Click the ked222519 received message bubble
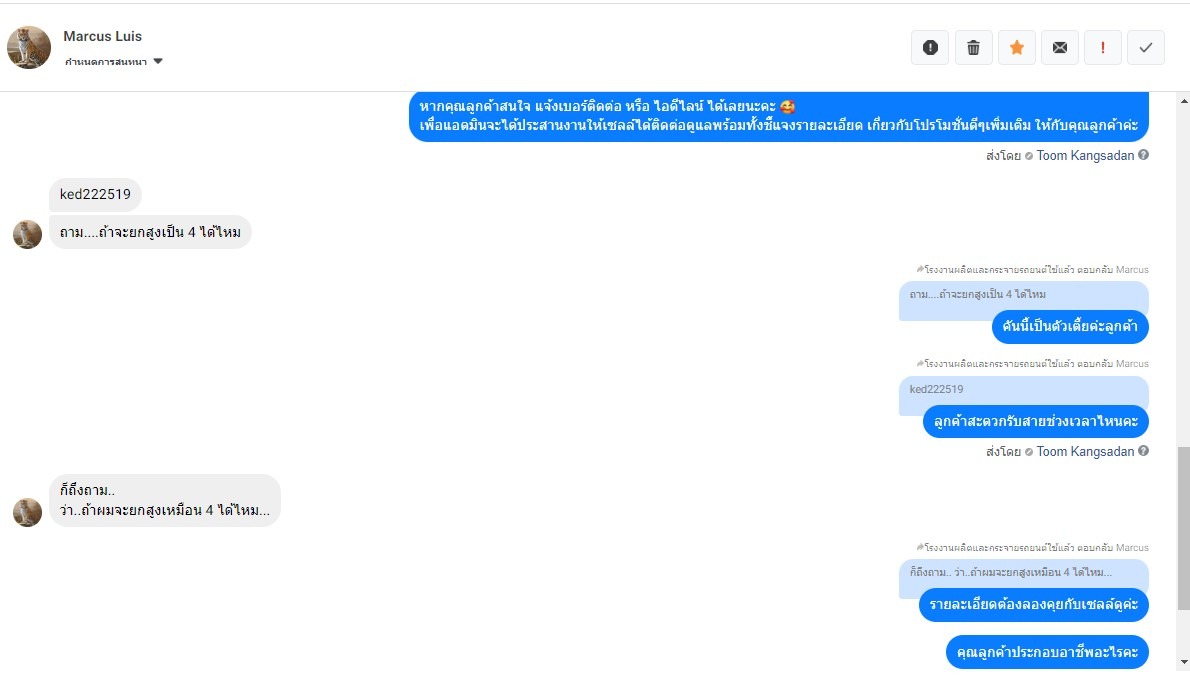 point(95,194)
